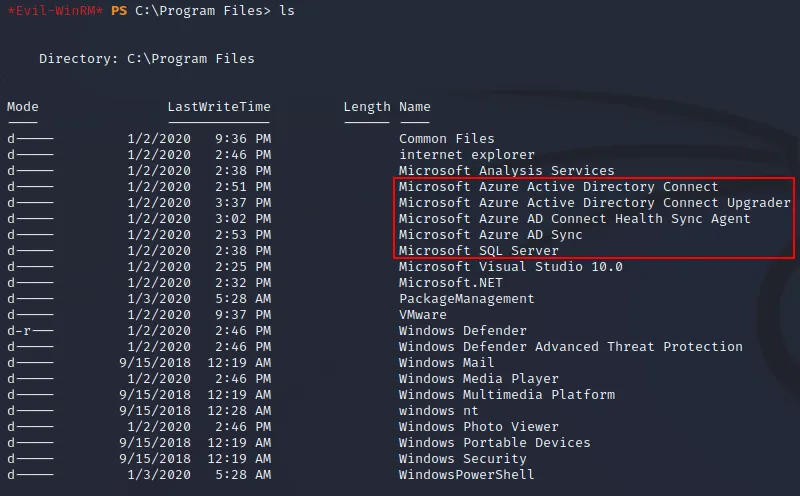This screenshot has width=800, height=496.
Task: Select 'Microsoft Analysis Services' entry
Action: point(507,170)
